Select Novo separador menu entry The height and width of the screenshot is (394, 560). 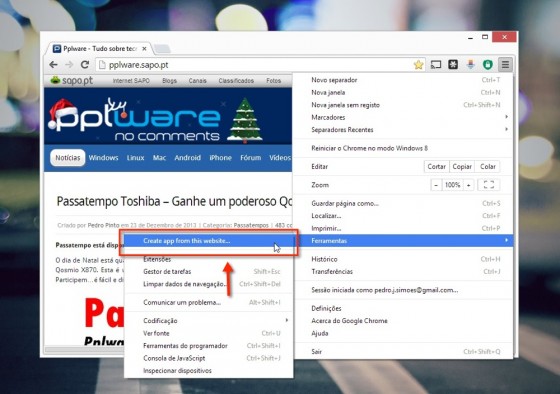403,80
